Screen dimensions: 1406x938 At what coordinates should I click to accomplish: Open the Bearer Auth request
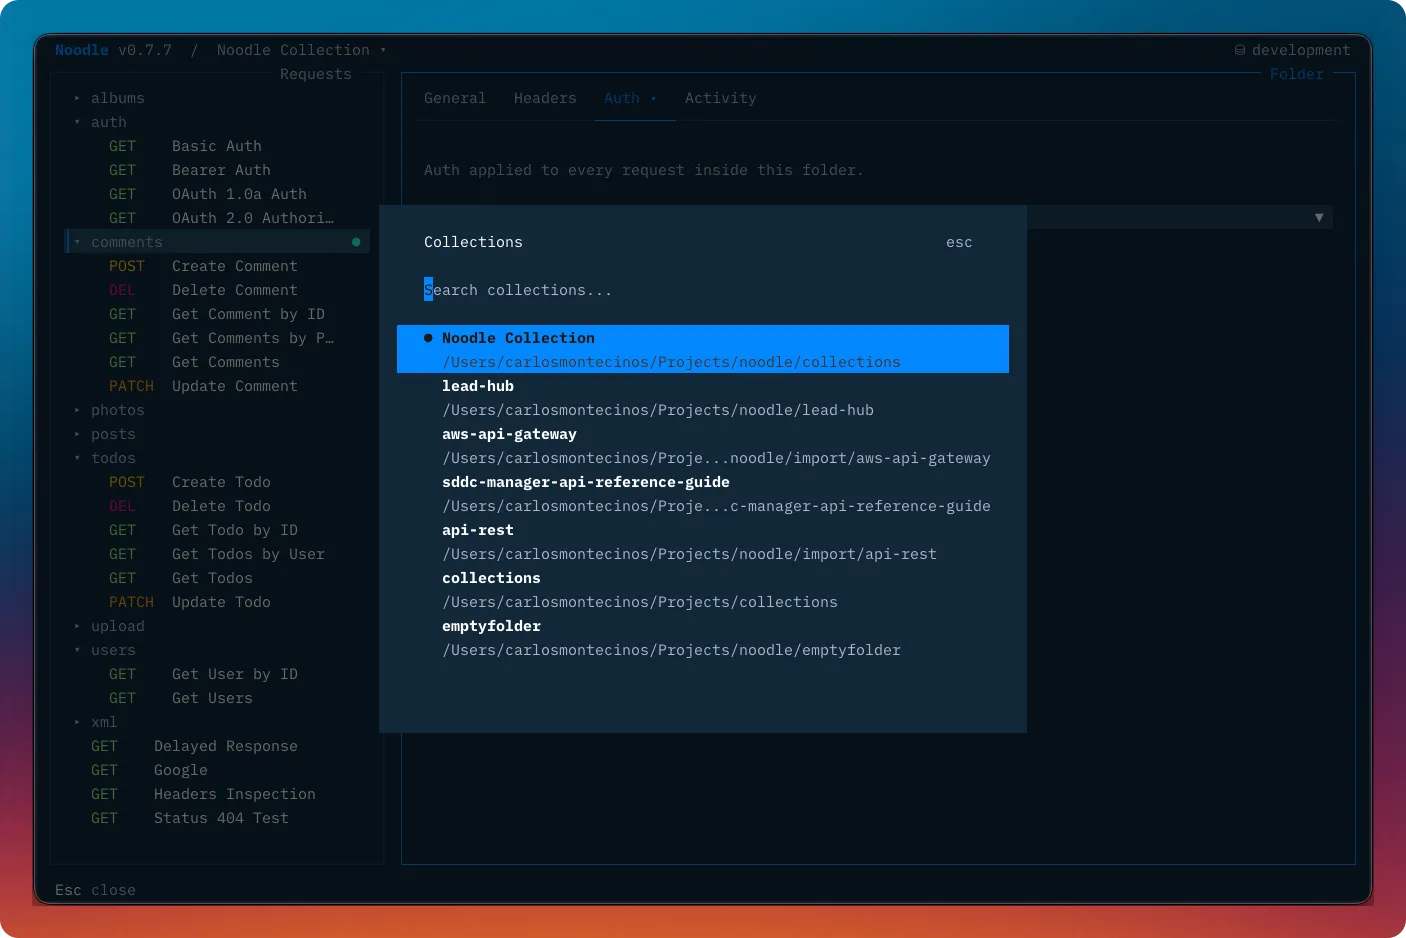pos(217,170)
